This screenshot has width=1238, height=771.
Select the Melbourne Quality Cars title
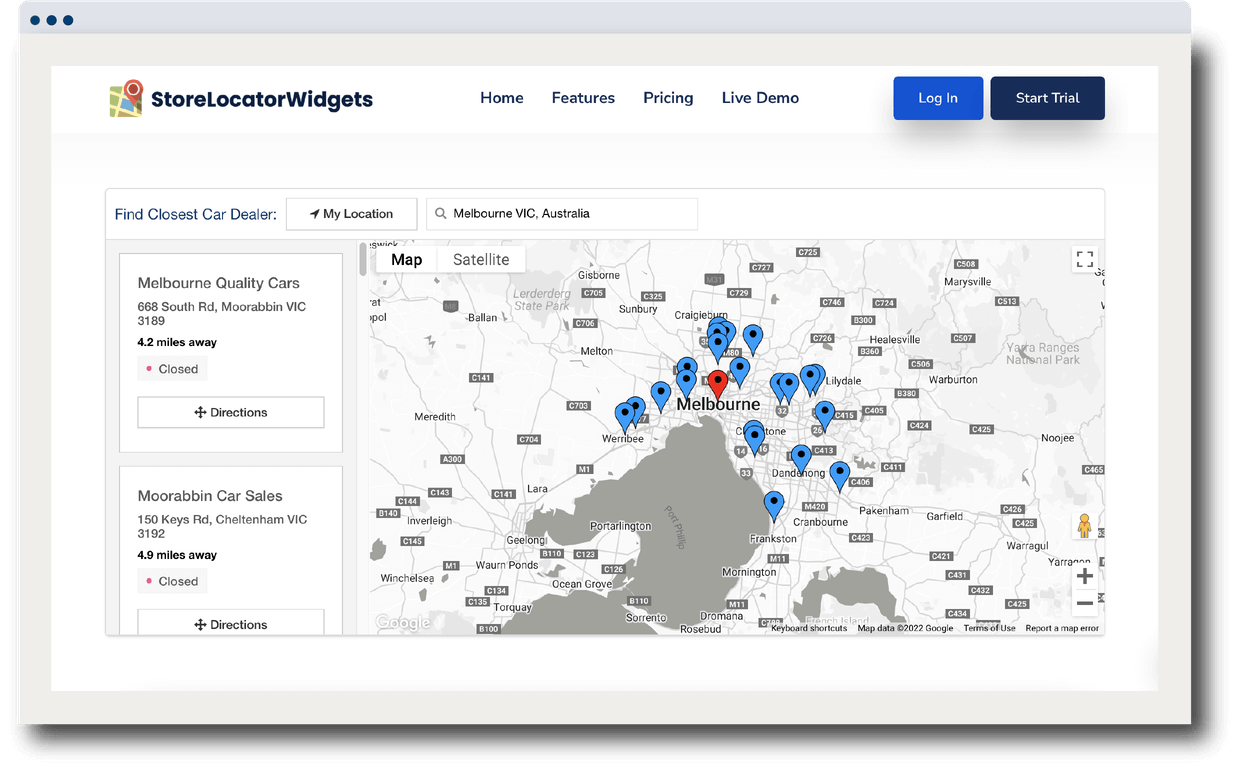coord(219,283)
